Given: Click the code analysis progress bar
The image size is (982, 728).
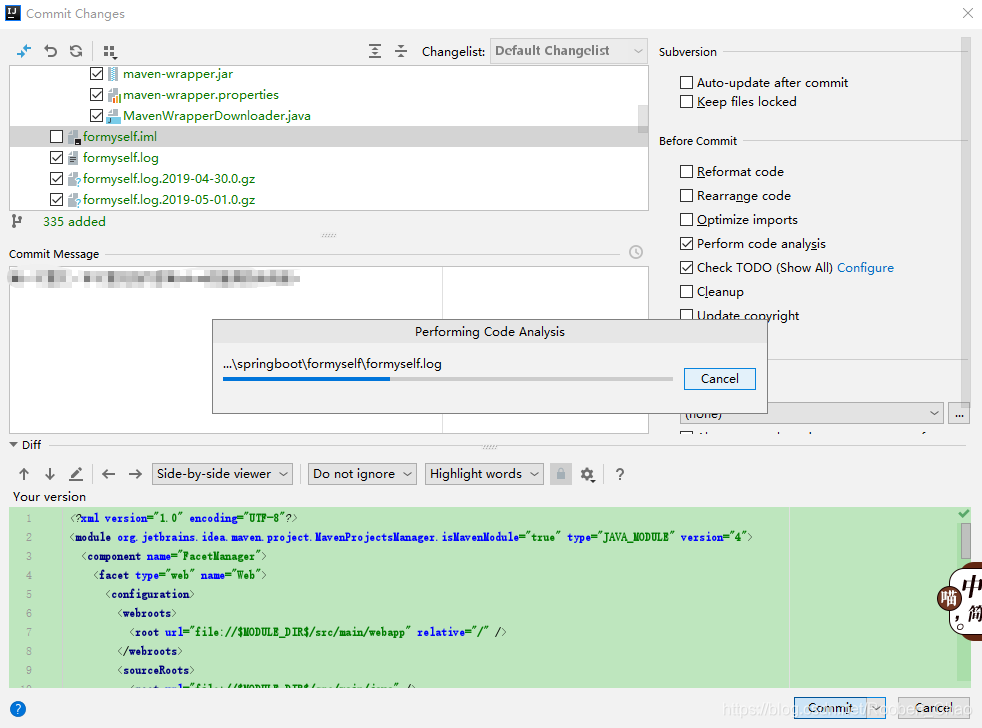Looking at the screenshot, I should click(448, 379).
